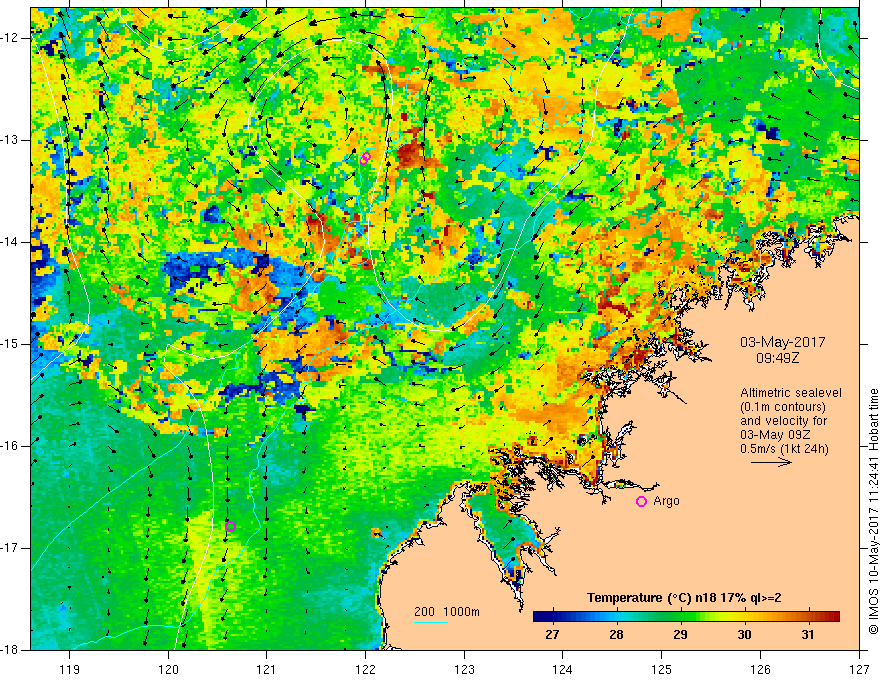This screenshot has width=880, height=680.
Task: Click the longitude axis label '119'
Action: click(70, 669)
